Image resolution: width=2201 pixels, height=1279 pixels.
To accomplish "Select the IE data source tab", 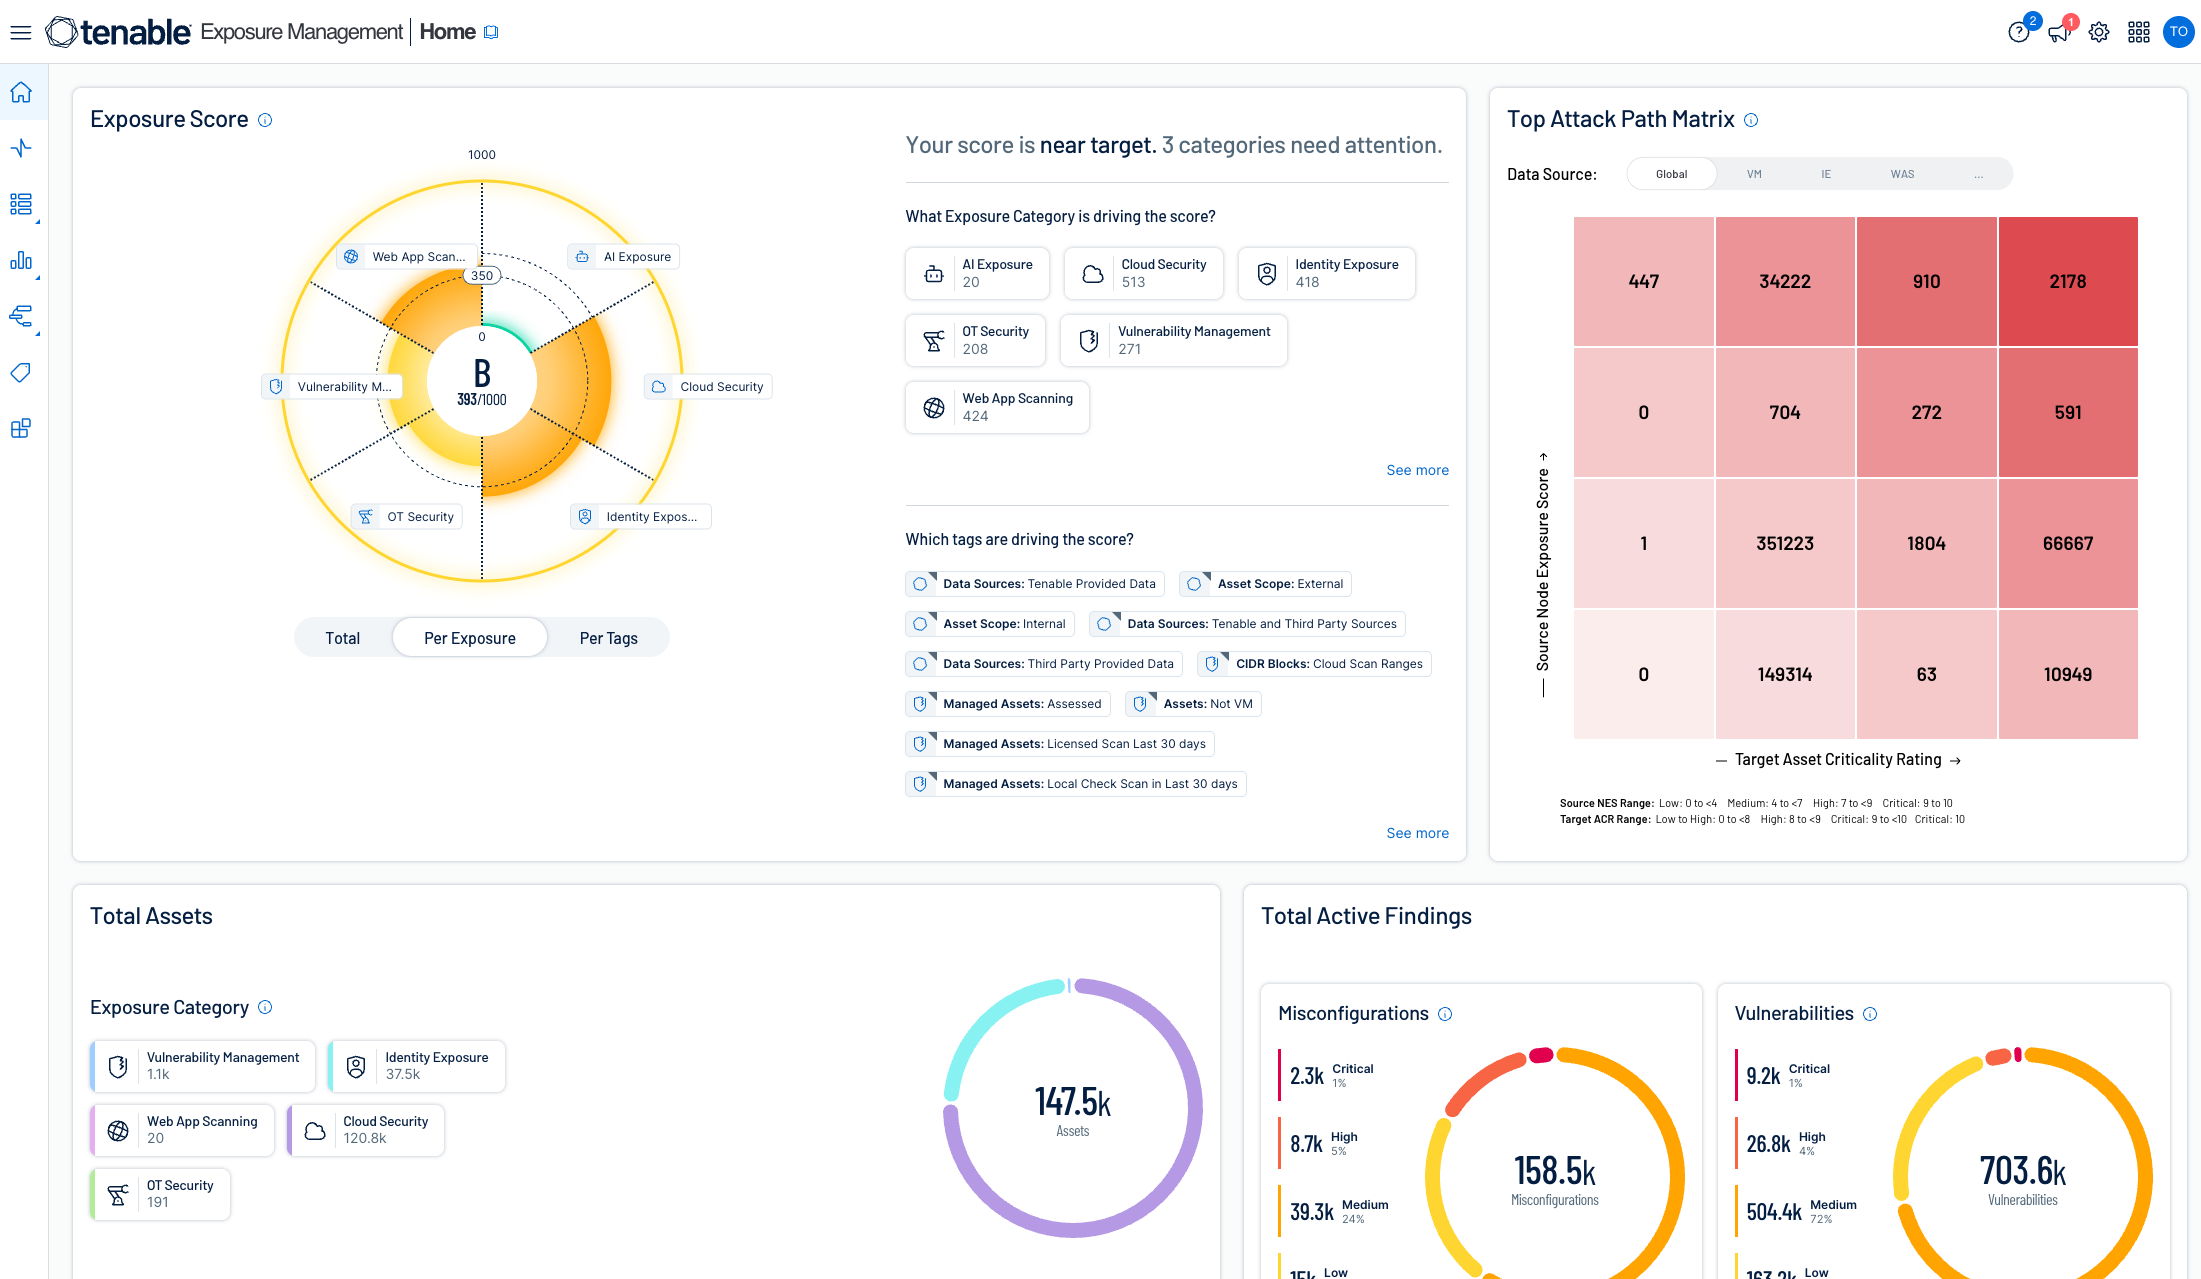I will [1826, 174].
